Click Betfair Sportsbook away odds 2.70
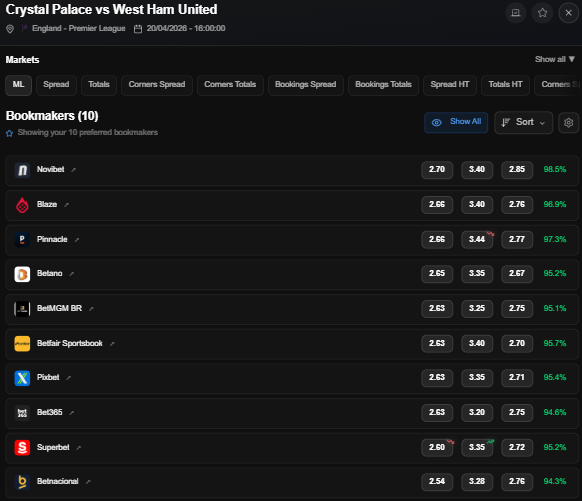This screenshot has width=582, height=501. [x=517, y=343]
